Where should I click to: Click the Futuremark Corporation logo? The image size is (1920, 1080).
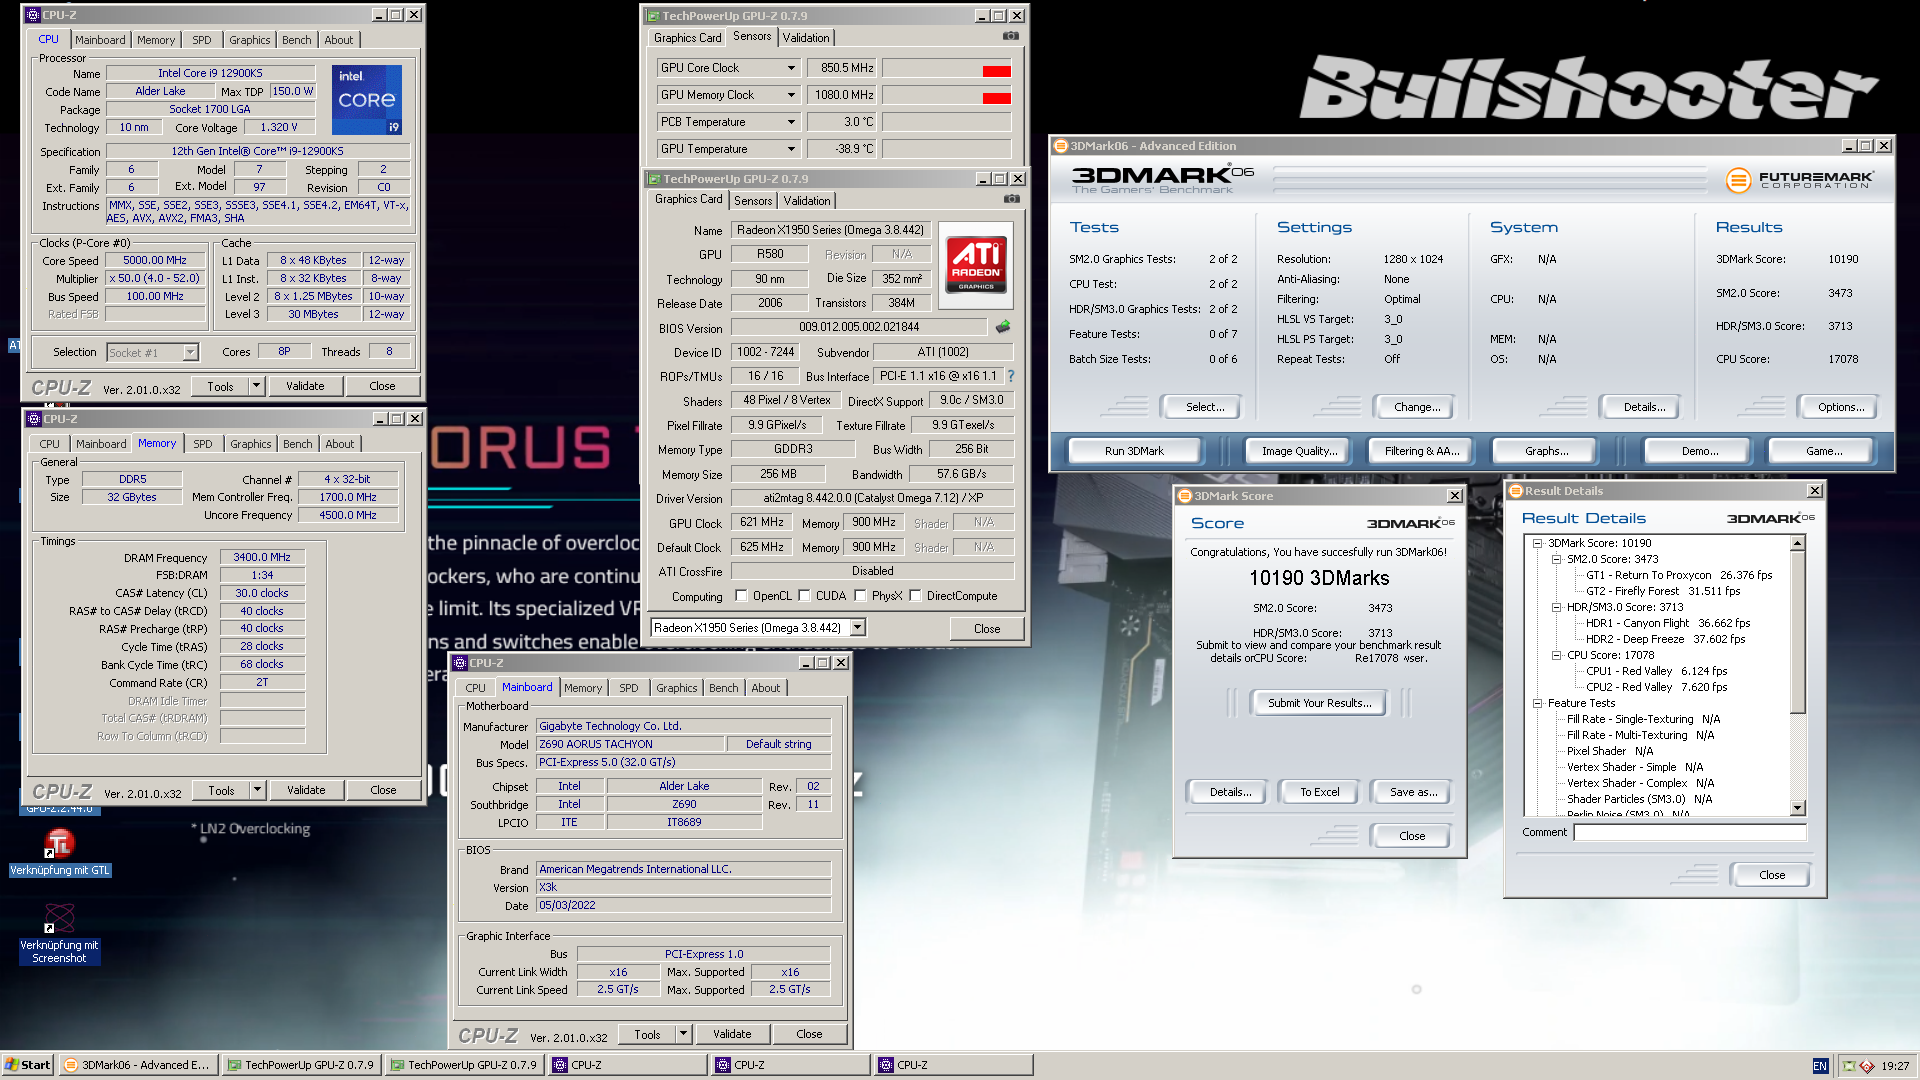[1800, 180]
